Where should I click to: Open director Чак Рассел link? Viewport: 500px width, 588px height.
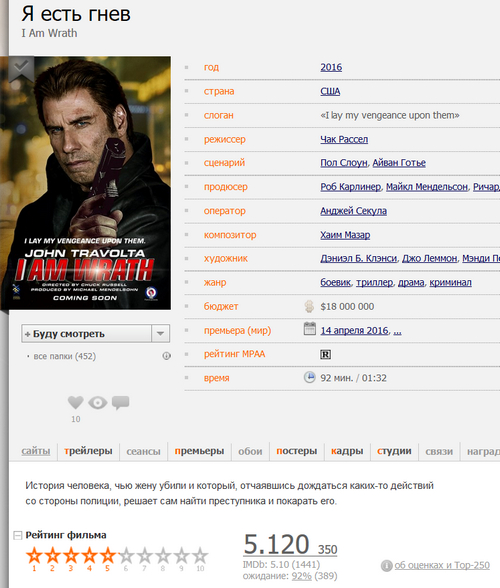tap(344, 139)
